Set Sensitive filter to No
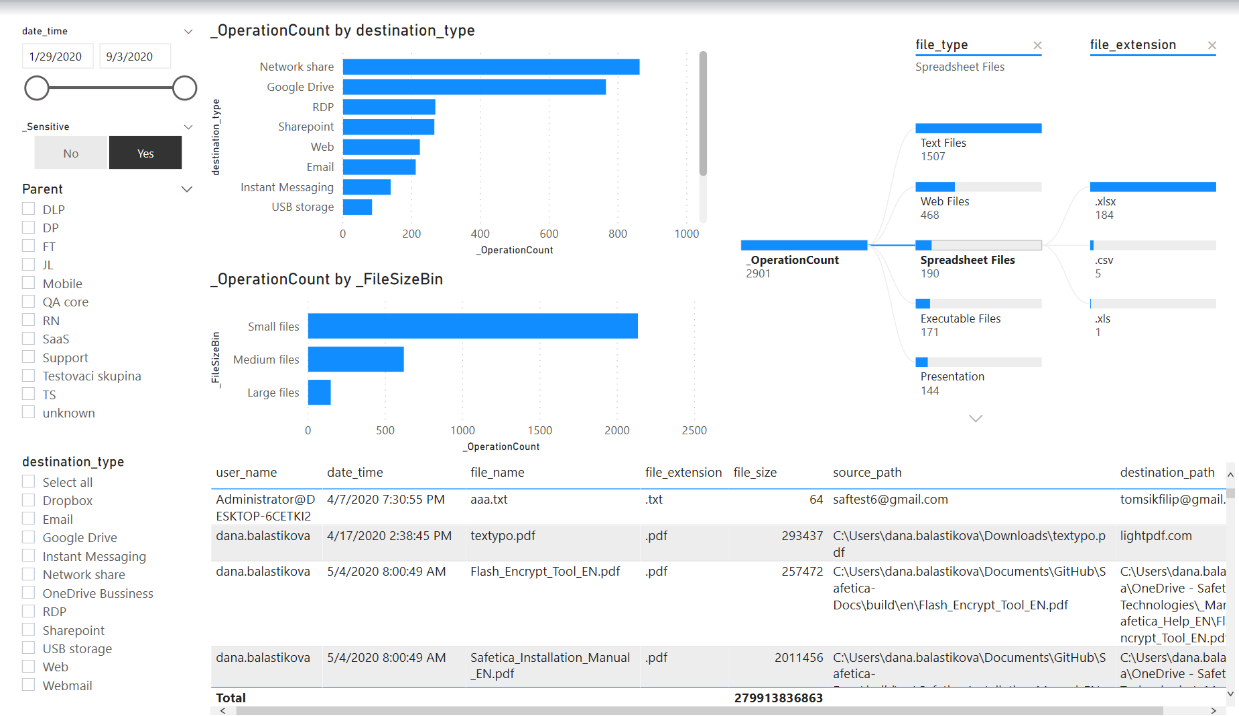This screenshot has height=716, width=1239. tap(71, 153)
